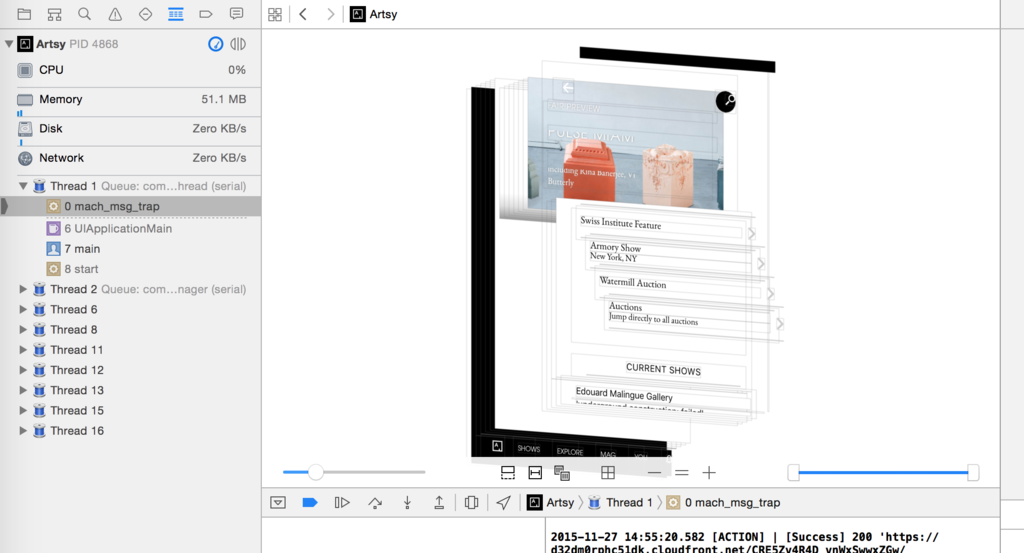Viewport: 1024px width, 553px height.
Task: Expand Thread 2 disclosure triangle
Action: [x=23, y=289]
